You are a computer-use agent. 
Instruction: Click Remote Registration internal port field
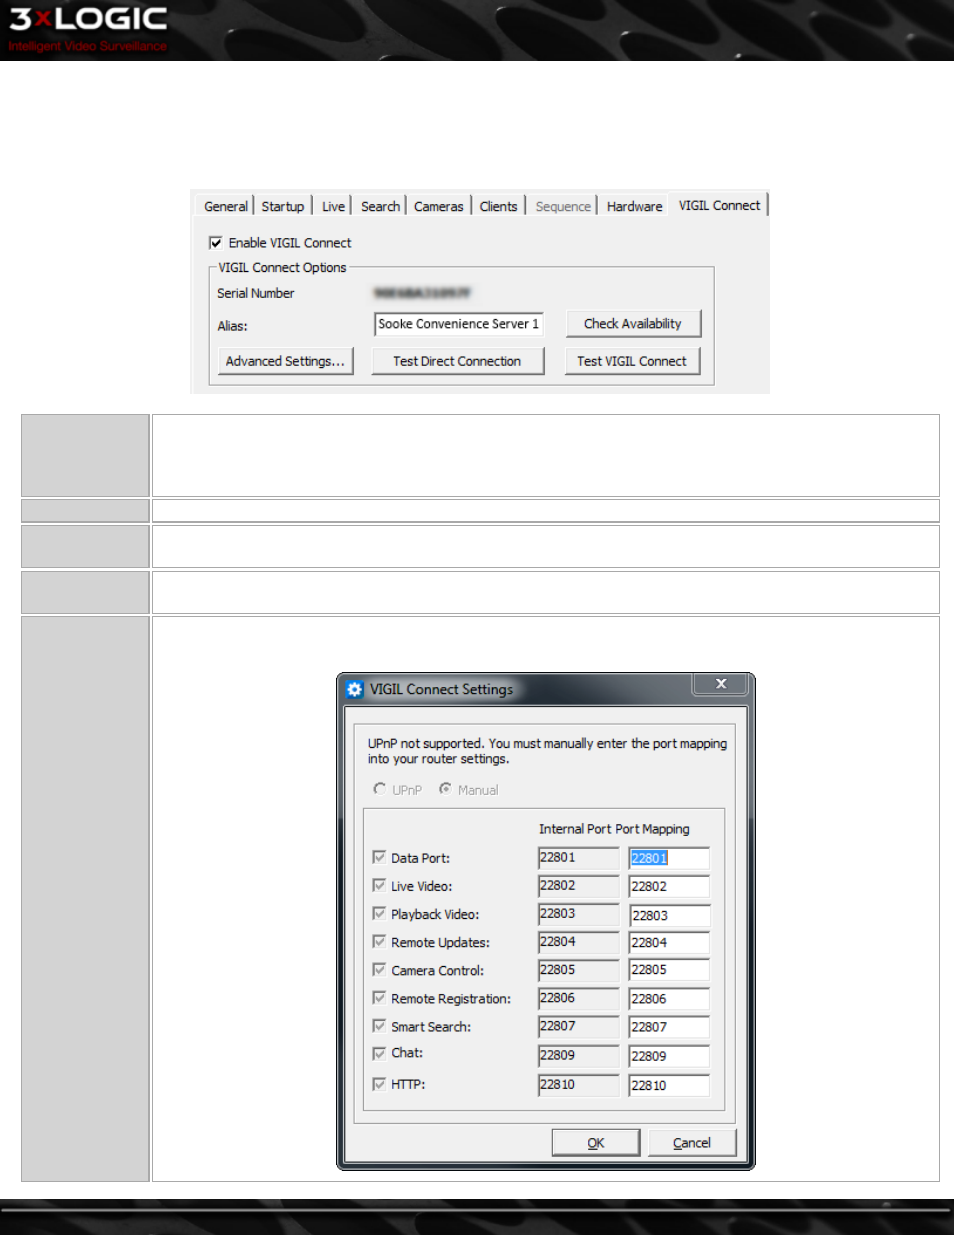(x=579, y=998)
